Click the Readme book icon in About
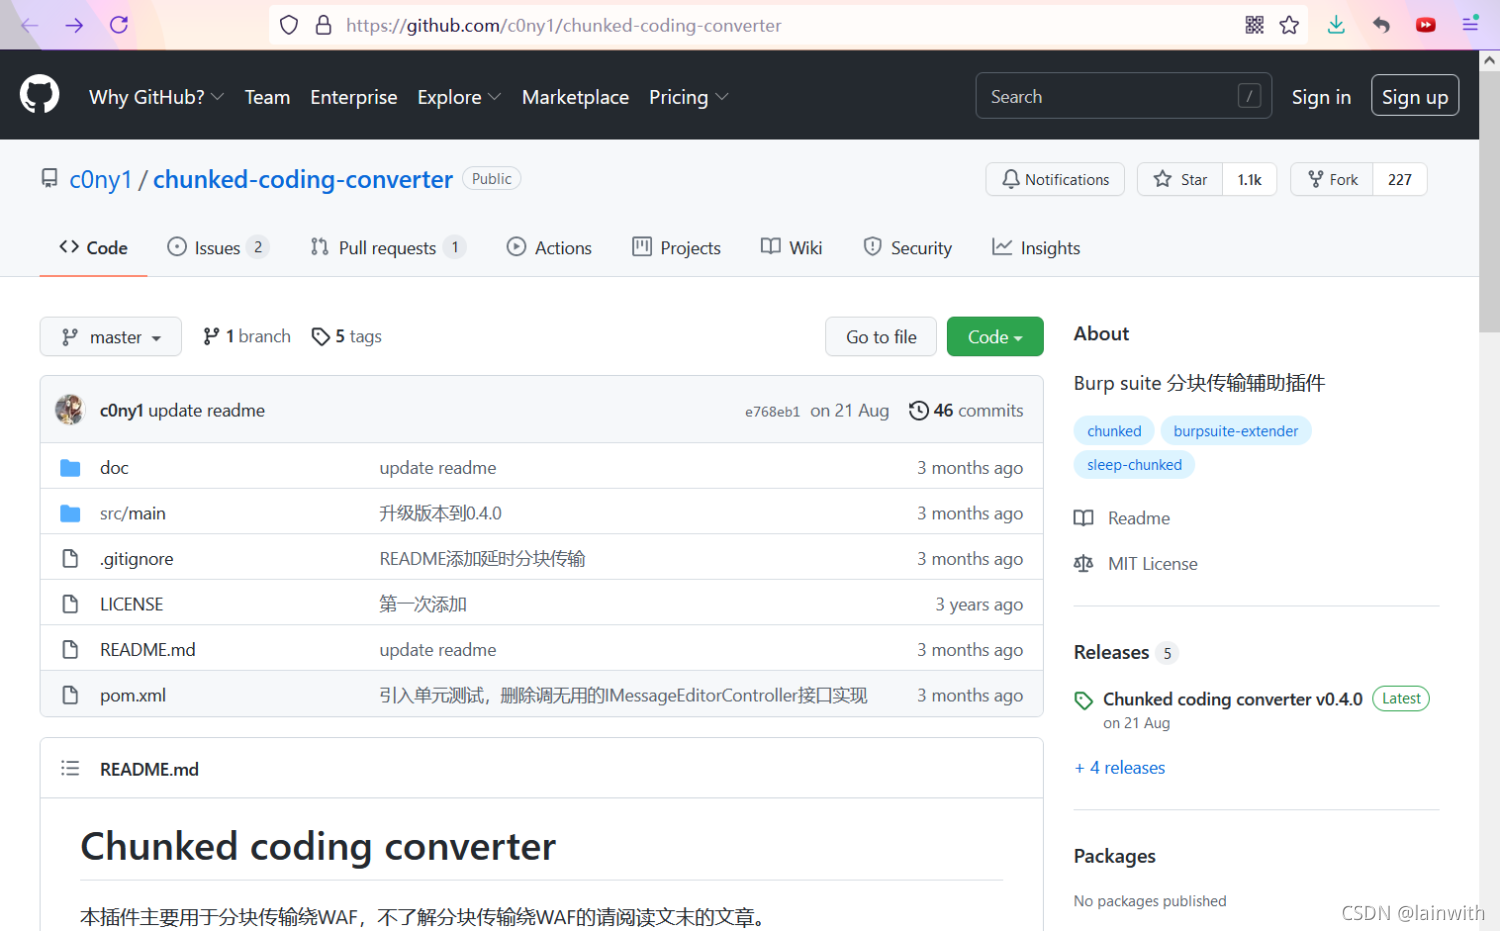 [x=1083, y=518]
